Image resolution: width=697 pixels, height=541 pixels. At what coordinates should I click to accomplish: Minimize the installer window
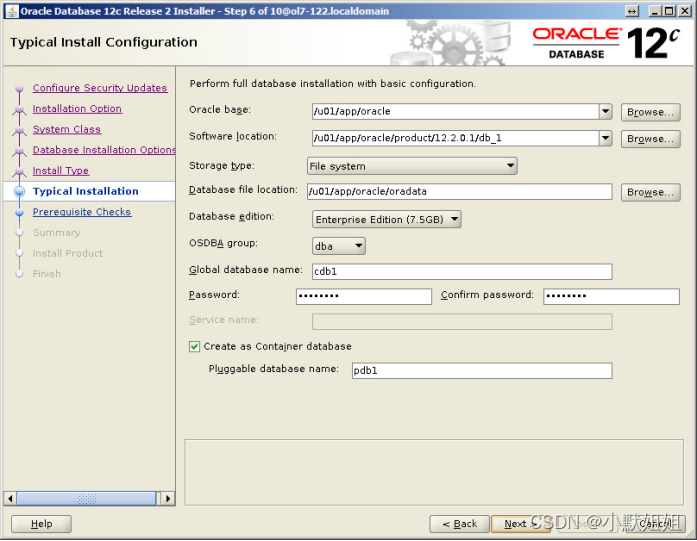(655, 11)
